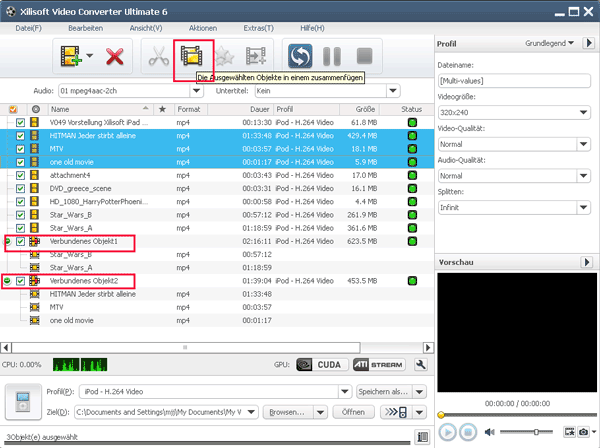Click the disc icon column header
Viewport: 600px width, 448px height.
coord(36,109)
